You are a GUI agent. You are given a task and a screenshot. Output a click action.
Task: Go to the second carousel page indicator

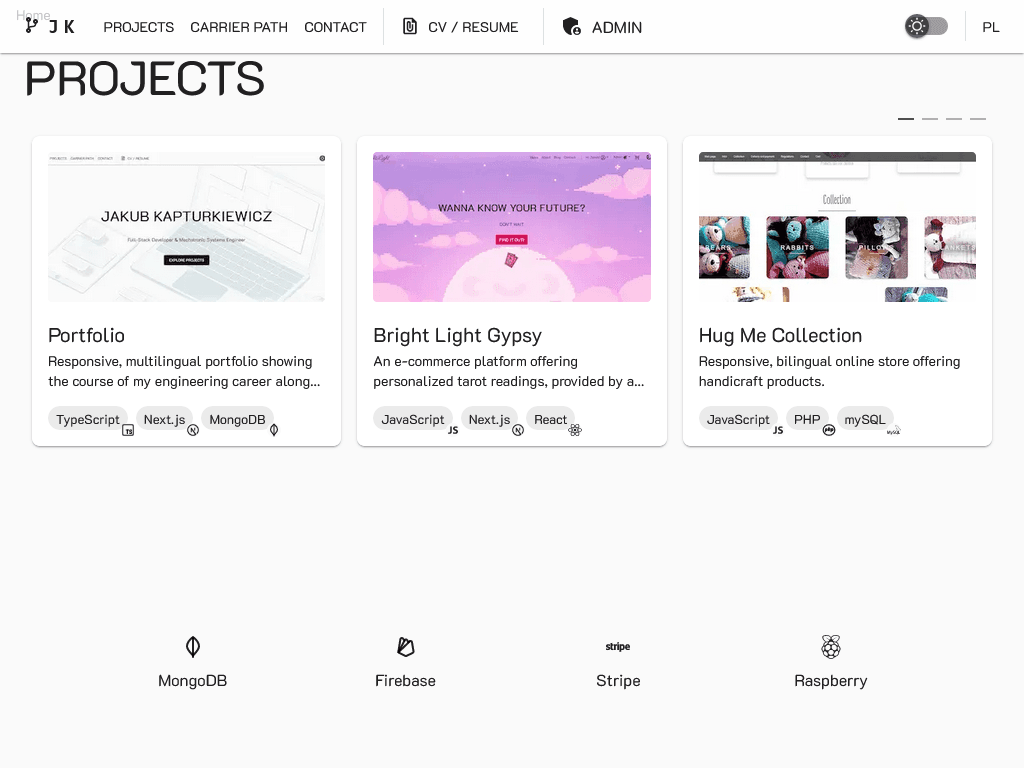[x=930, y=119]
